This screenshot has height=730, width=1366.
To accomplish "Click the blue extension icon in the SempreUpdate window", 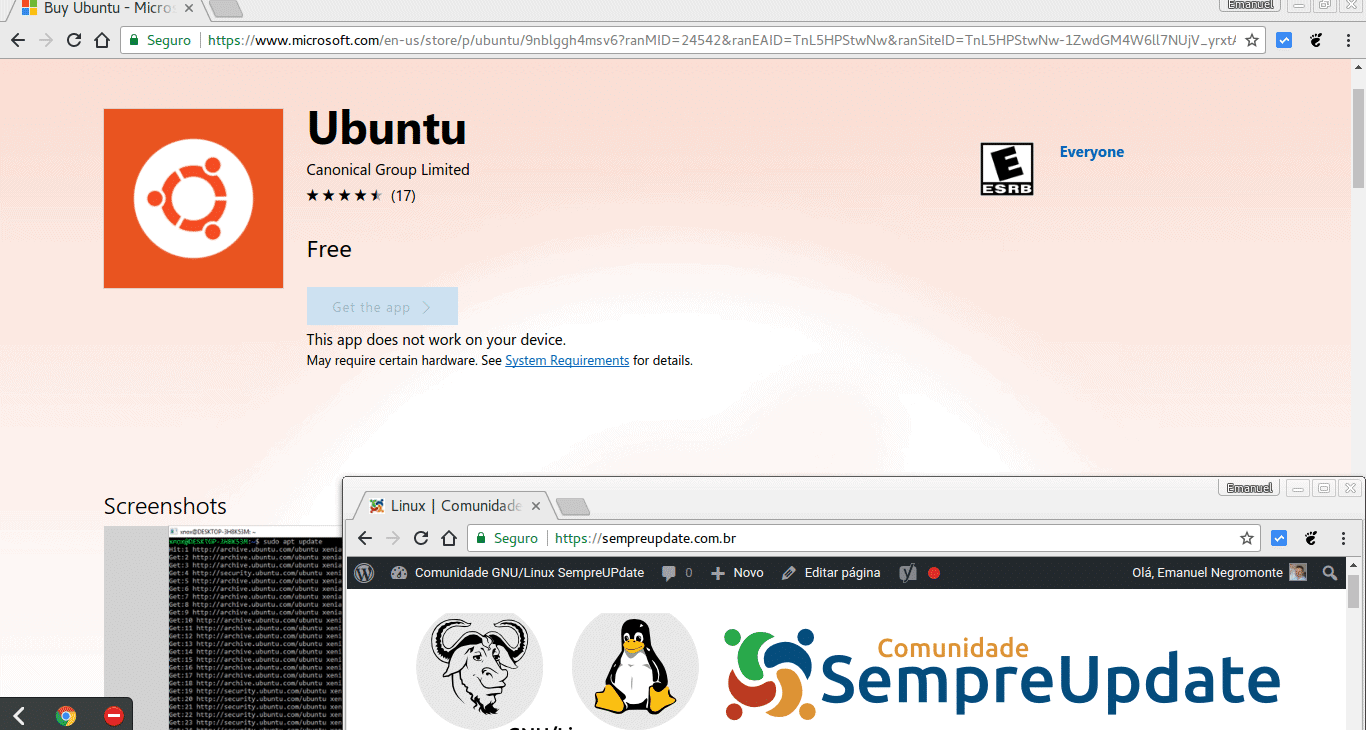I will [x=1279, y=538].
